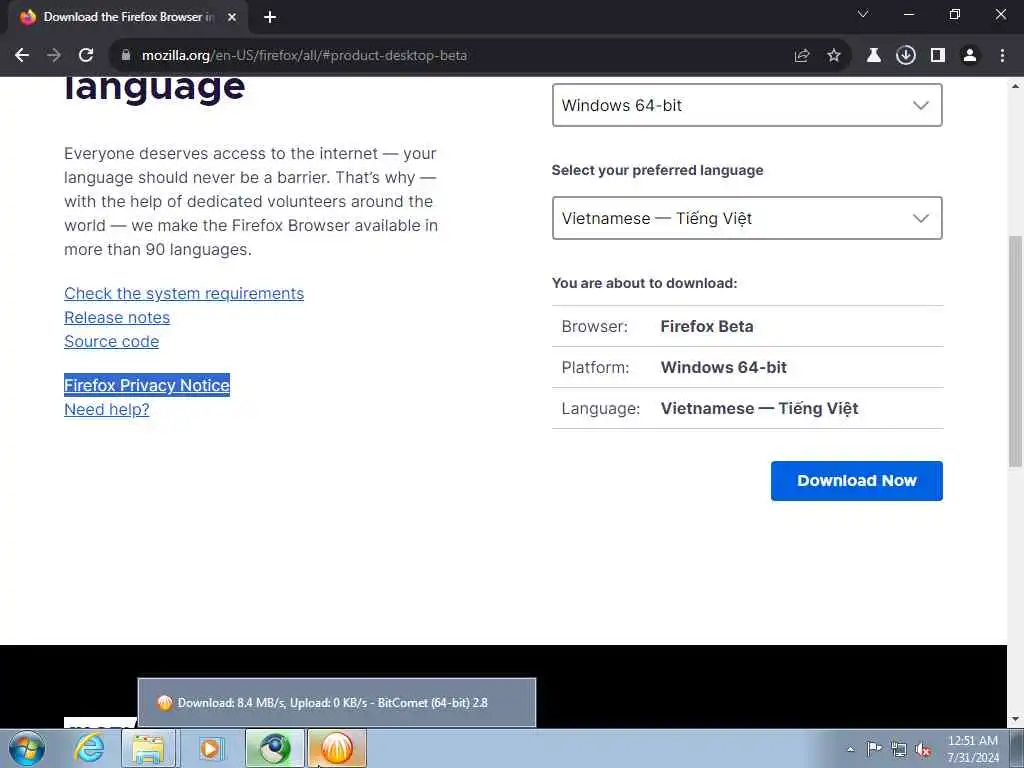Open Windows Media Player taskbar icon

coord(210,748)
